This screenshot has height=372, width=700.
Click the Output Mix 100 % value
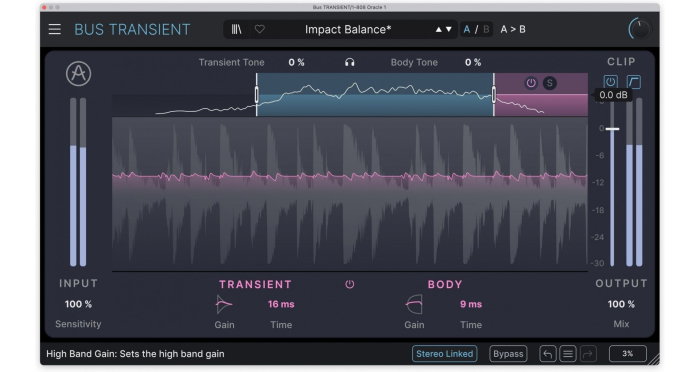point(621,304)
